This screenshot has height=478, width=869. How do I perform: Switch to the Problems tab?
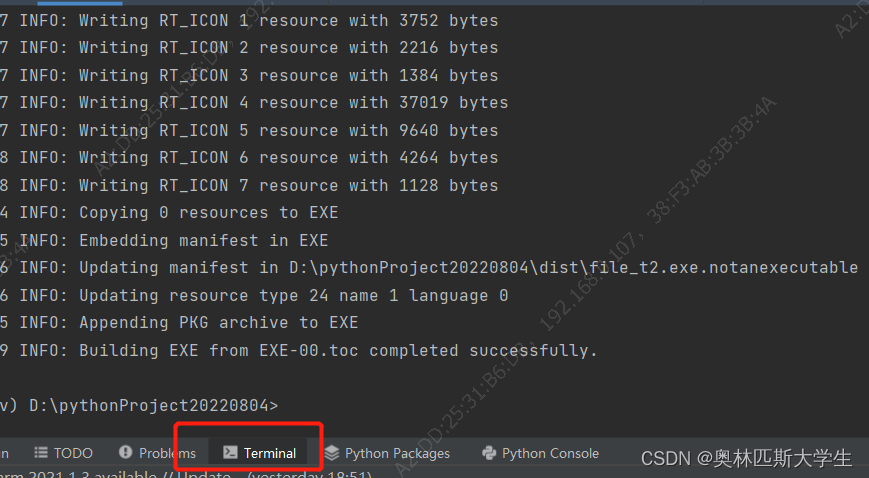click(x=157, y=453)
